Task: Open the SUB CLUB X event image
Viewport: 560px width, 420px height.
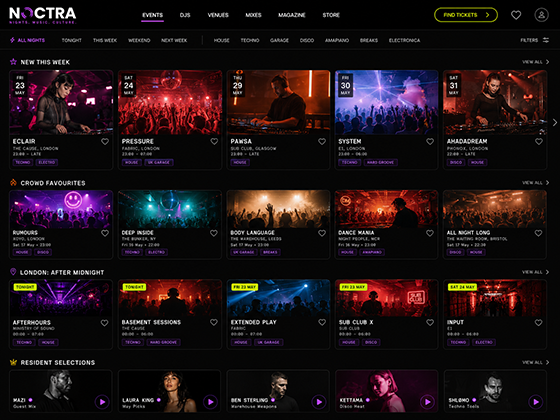Action: pyautogui.click(x=386, y=298)
